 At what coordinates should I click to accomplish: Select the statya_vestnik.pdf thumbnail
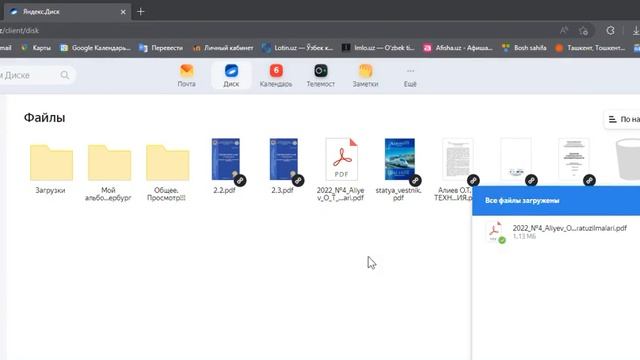pyautogui.click(x=399, y=159)
